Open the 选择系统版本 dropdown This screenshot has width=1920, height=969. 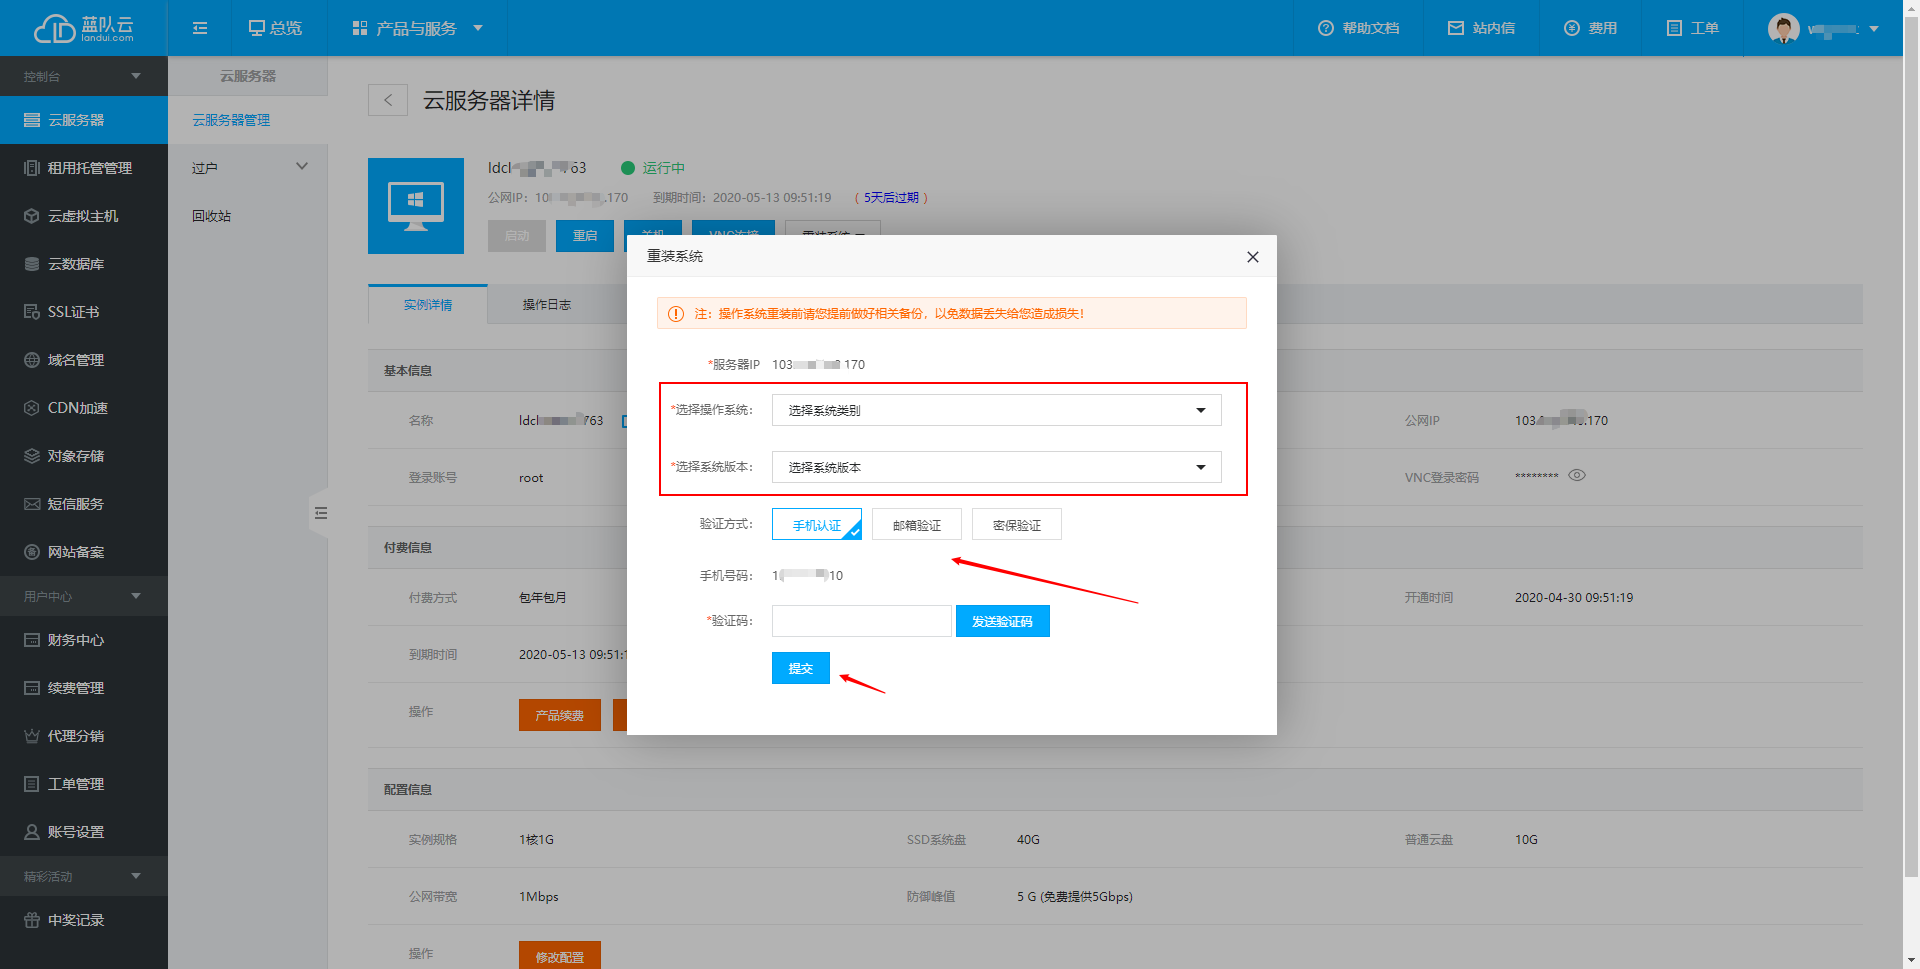(996, 467)
